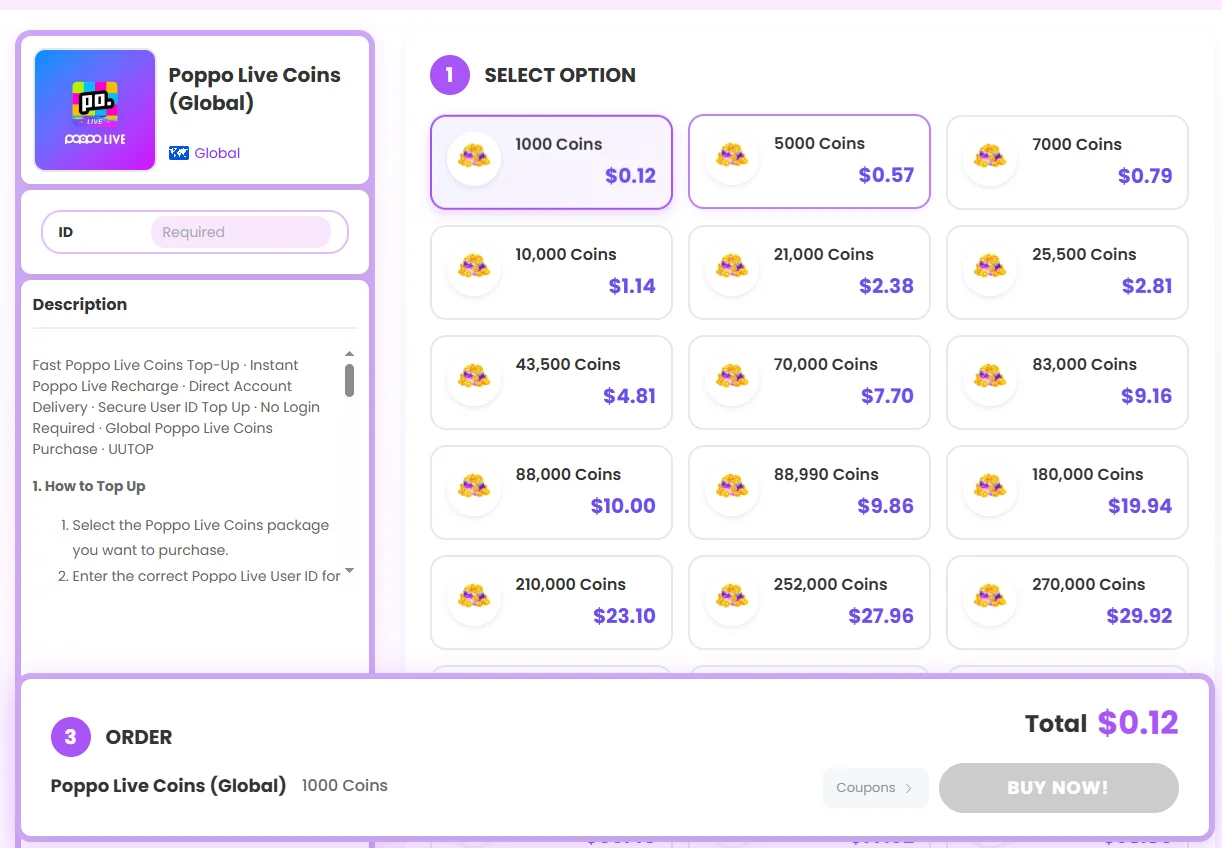Choose the $2.81 option
Screen dimensions: 1222x848
pyautogui.click(x=1067, y=272)
